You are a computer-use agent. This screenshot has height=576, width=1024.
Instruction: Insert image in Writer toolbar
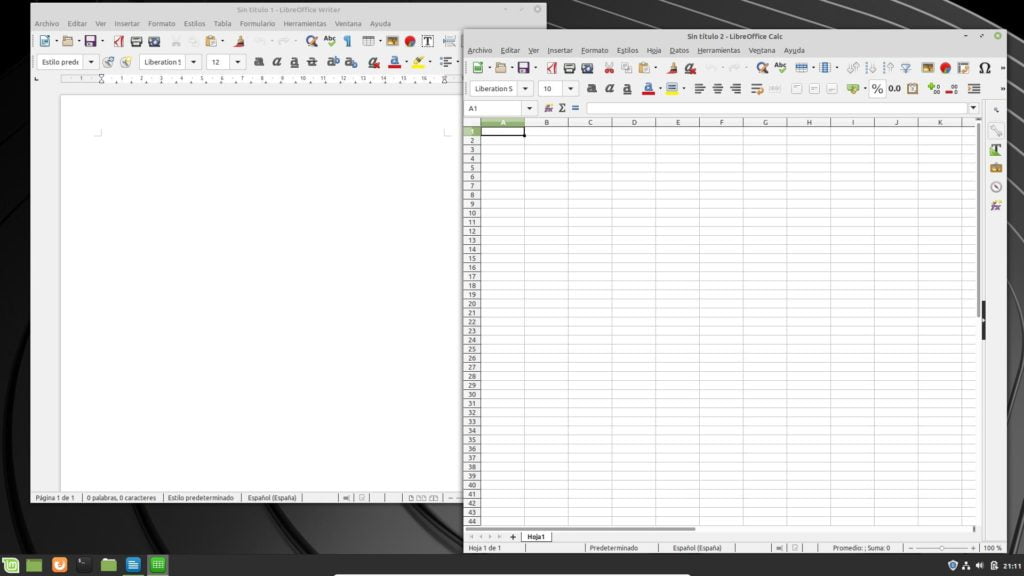click(392, 41)
